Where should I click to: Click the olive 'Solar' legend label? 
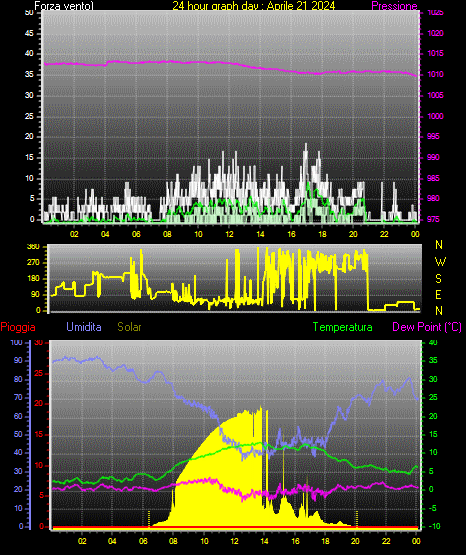130,327
